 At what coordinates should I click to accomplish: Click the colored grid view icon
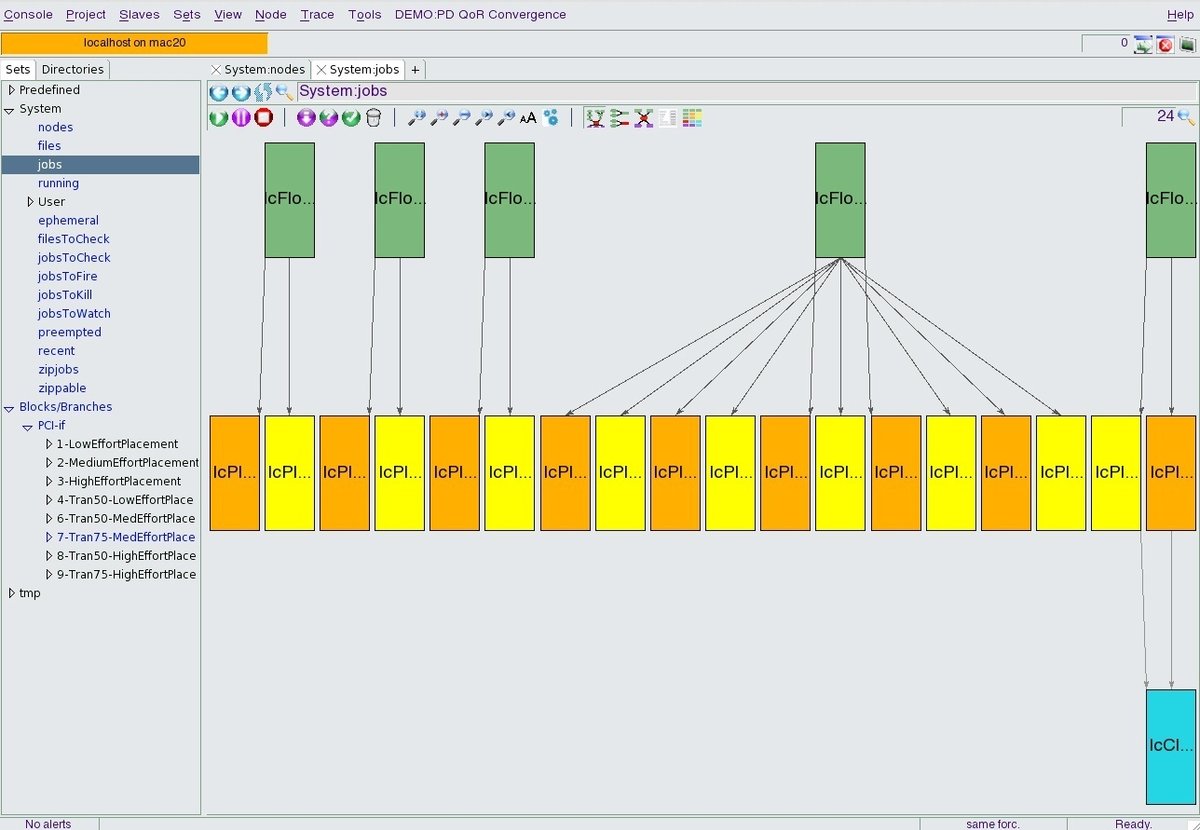click(692, 118)
